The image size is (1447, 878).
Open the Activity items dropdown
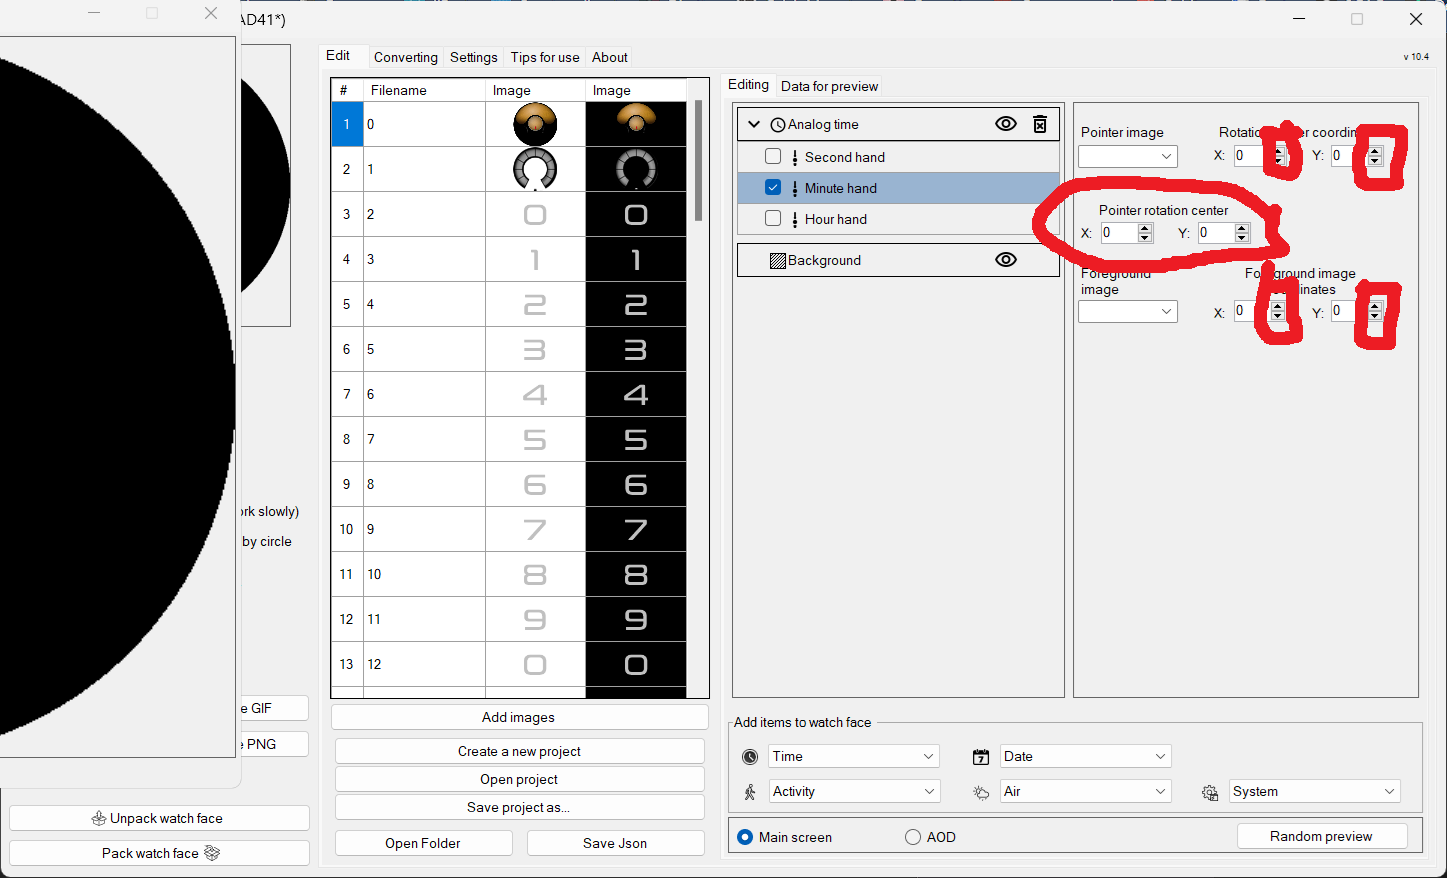pos(853,792)
